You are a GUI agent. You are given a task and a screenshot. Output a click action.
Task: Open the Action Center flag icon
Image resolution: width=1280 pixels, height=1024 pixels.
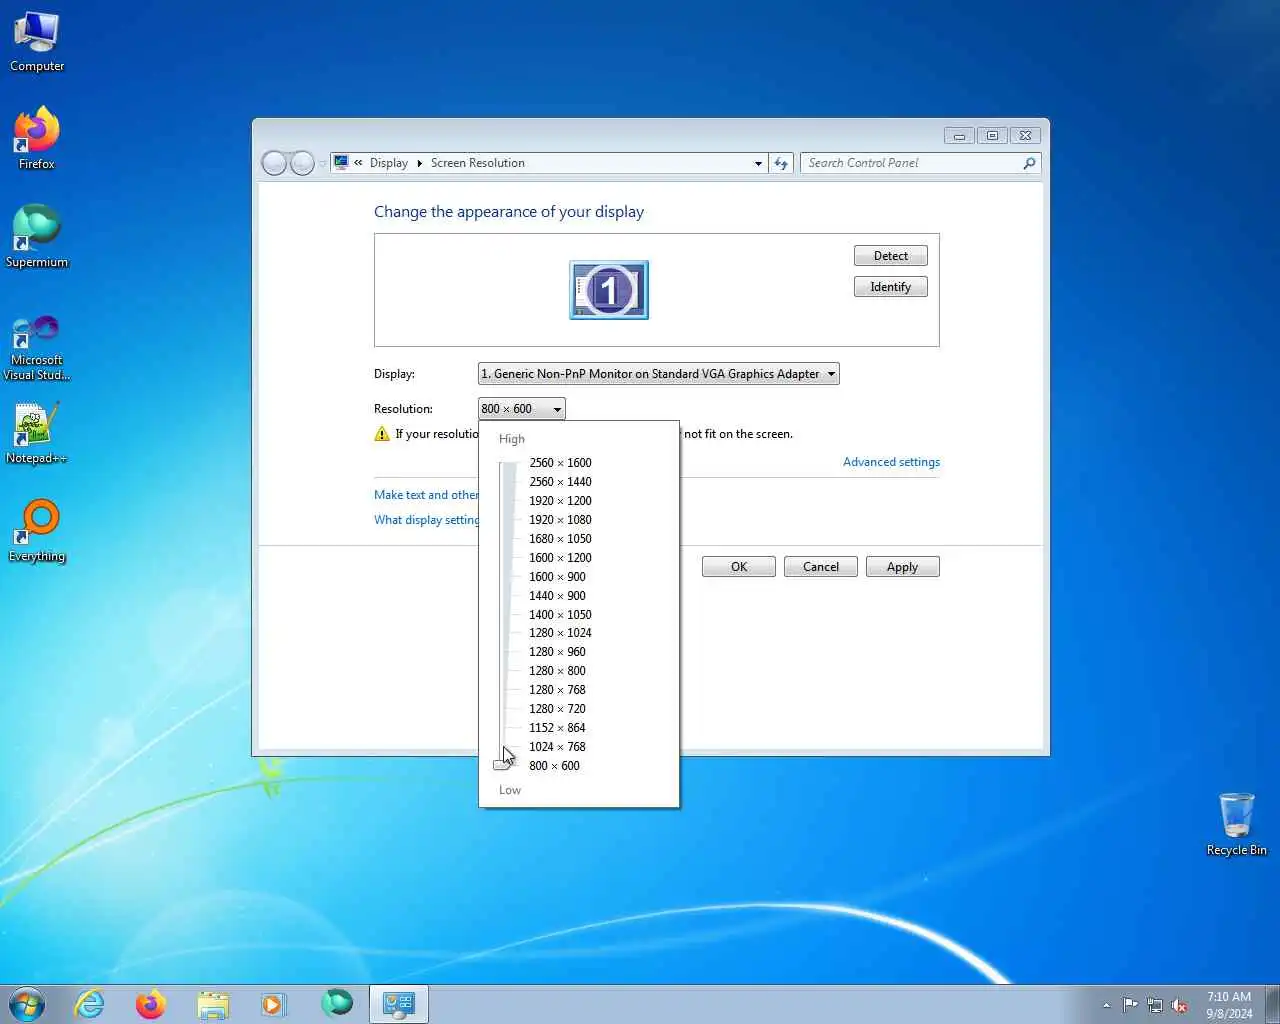pyautogui.click(x=1130, y=1005)
